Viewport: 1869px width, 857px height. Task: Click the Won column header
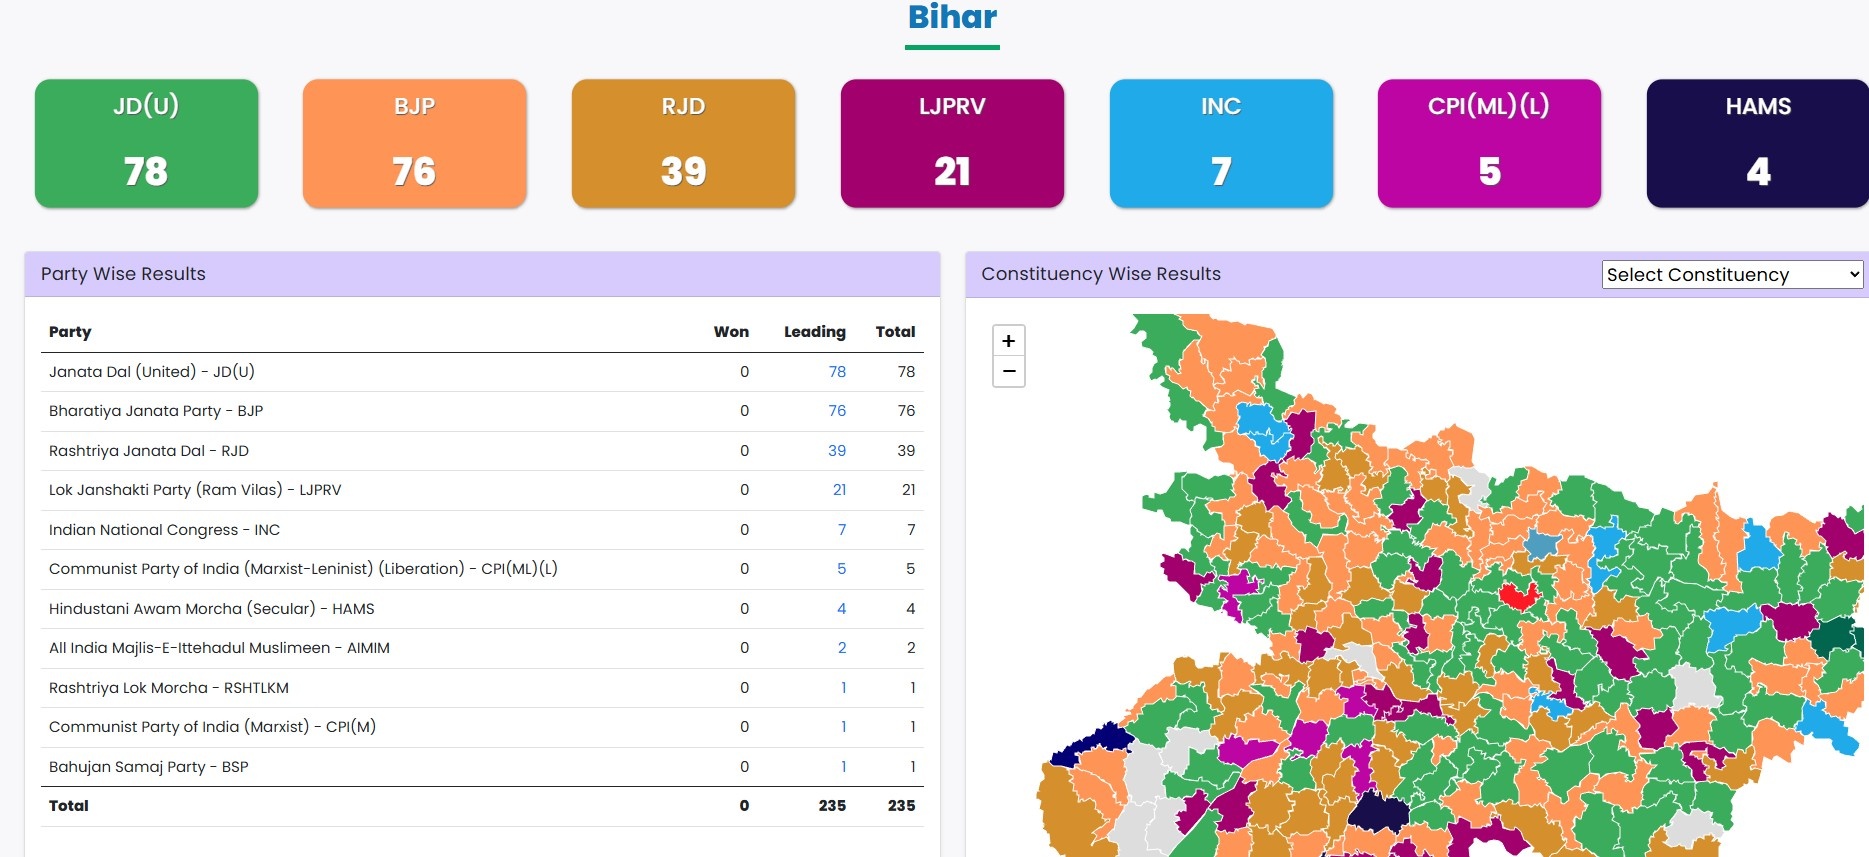pyautogui.click(x=731, y=332)
